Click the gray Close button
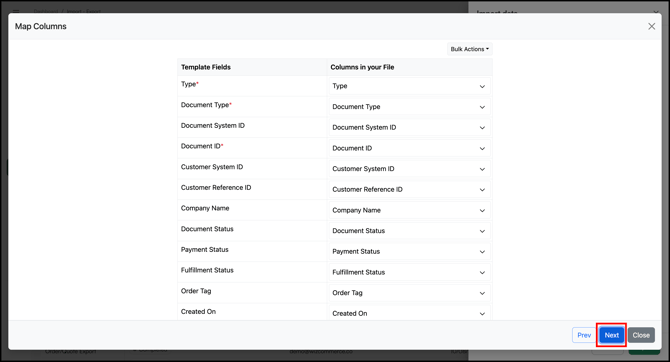The image size is (670, 362). (x=641, y=335)
